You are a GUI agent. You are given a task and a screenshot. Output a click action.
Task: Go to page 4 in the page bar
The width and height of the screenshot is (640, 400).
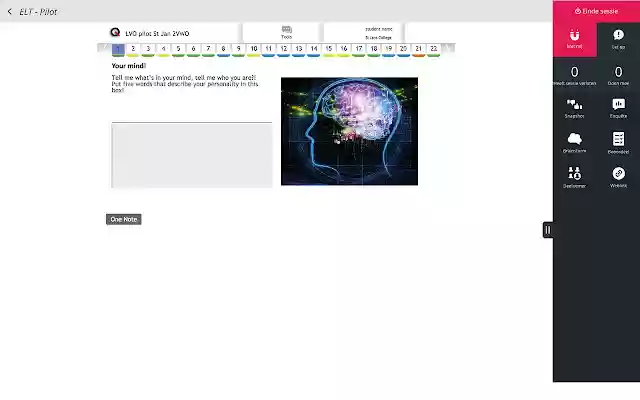(x=163, y=49)
